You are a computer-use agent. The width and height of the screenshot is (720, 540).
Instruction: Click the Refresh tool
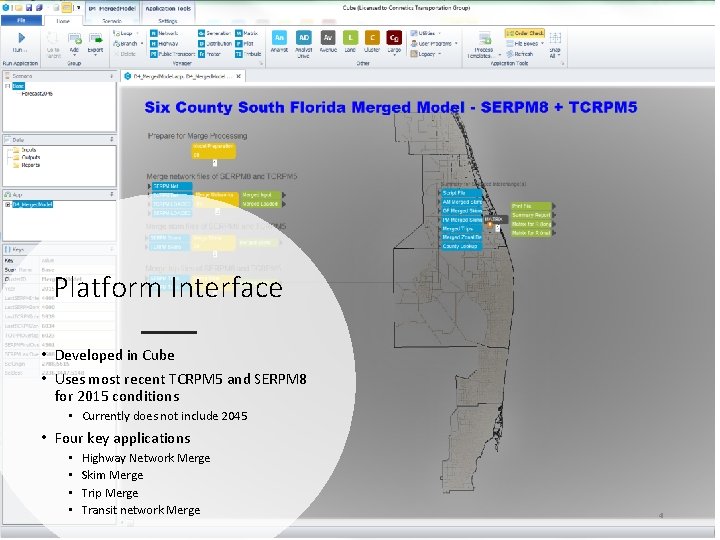pos(519,54)
